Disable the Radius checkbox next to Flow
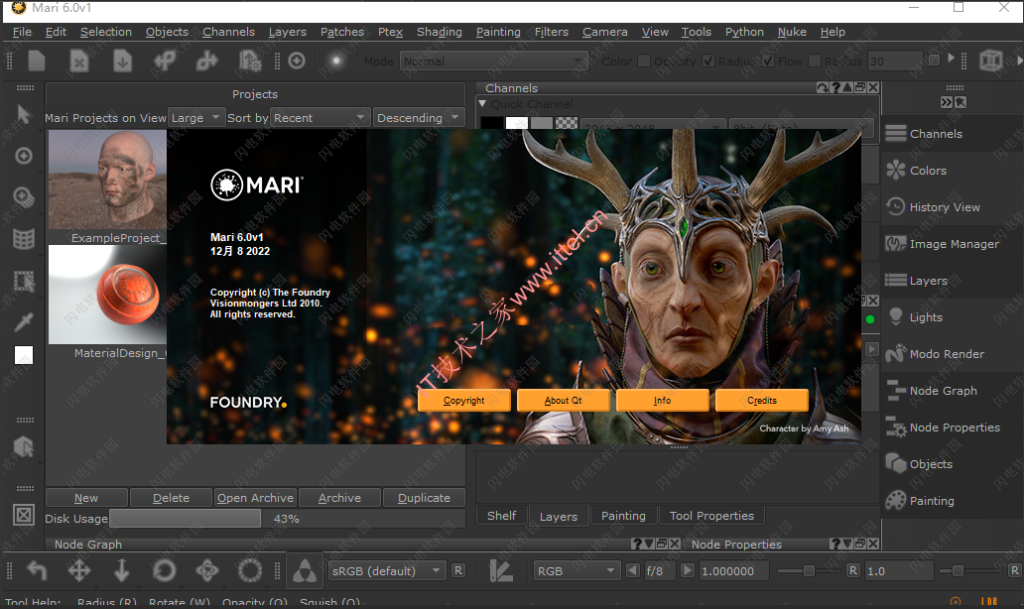This screenshot has height=609, width=1024. coord(707,60)
